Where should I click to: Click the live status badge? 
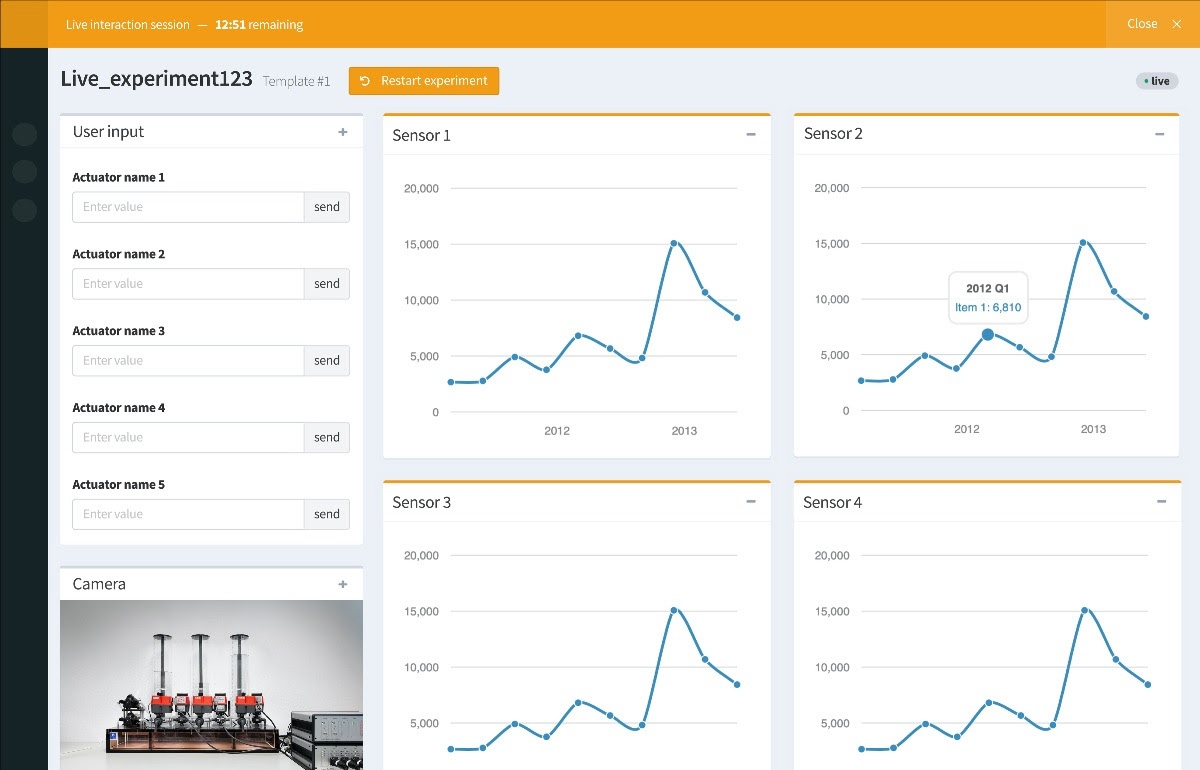pos(1157,81)
